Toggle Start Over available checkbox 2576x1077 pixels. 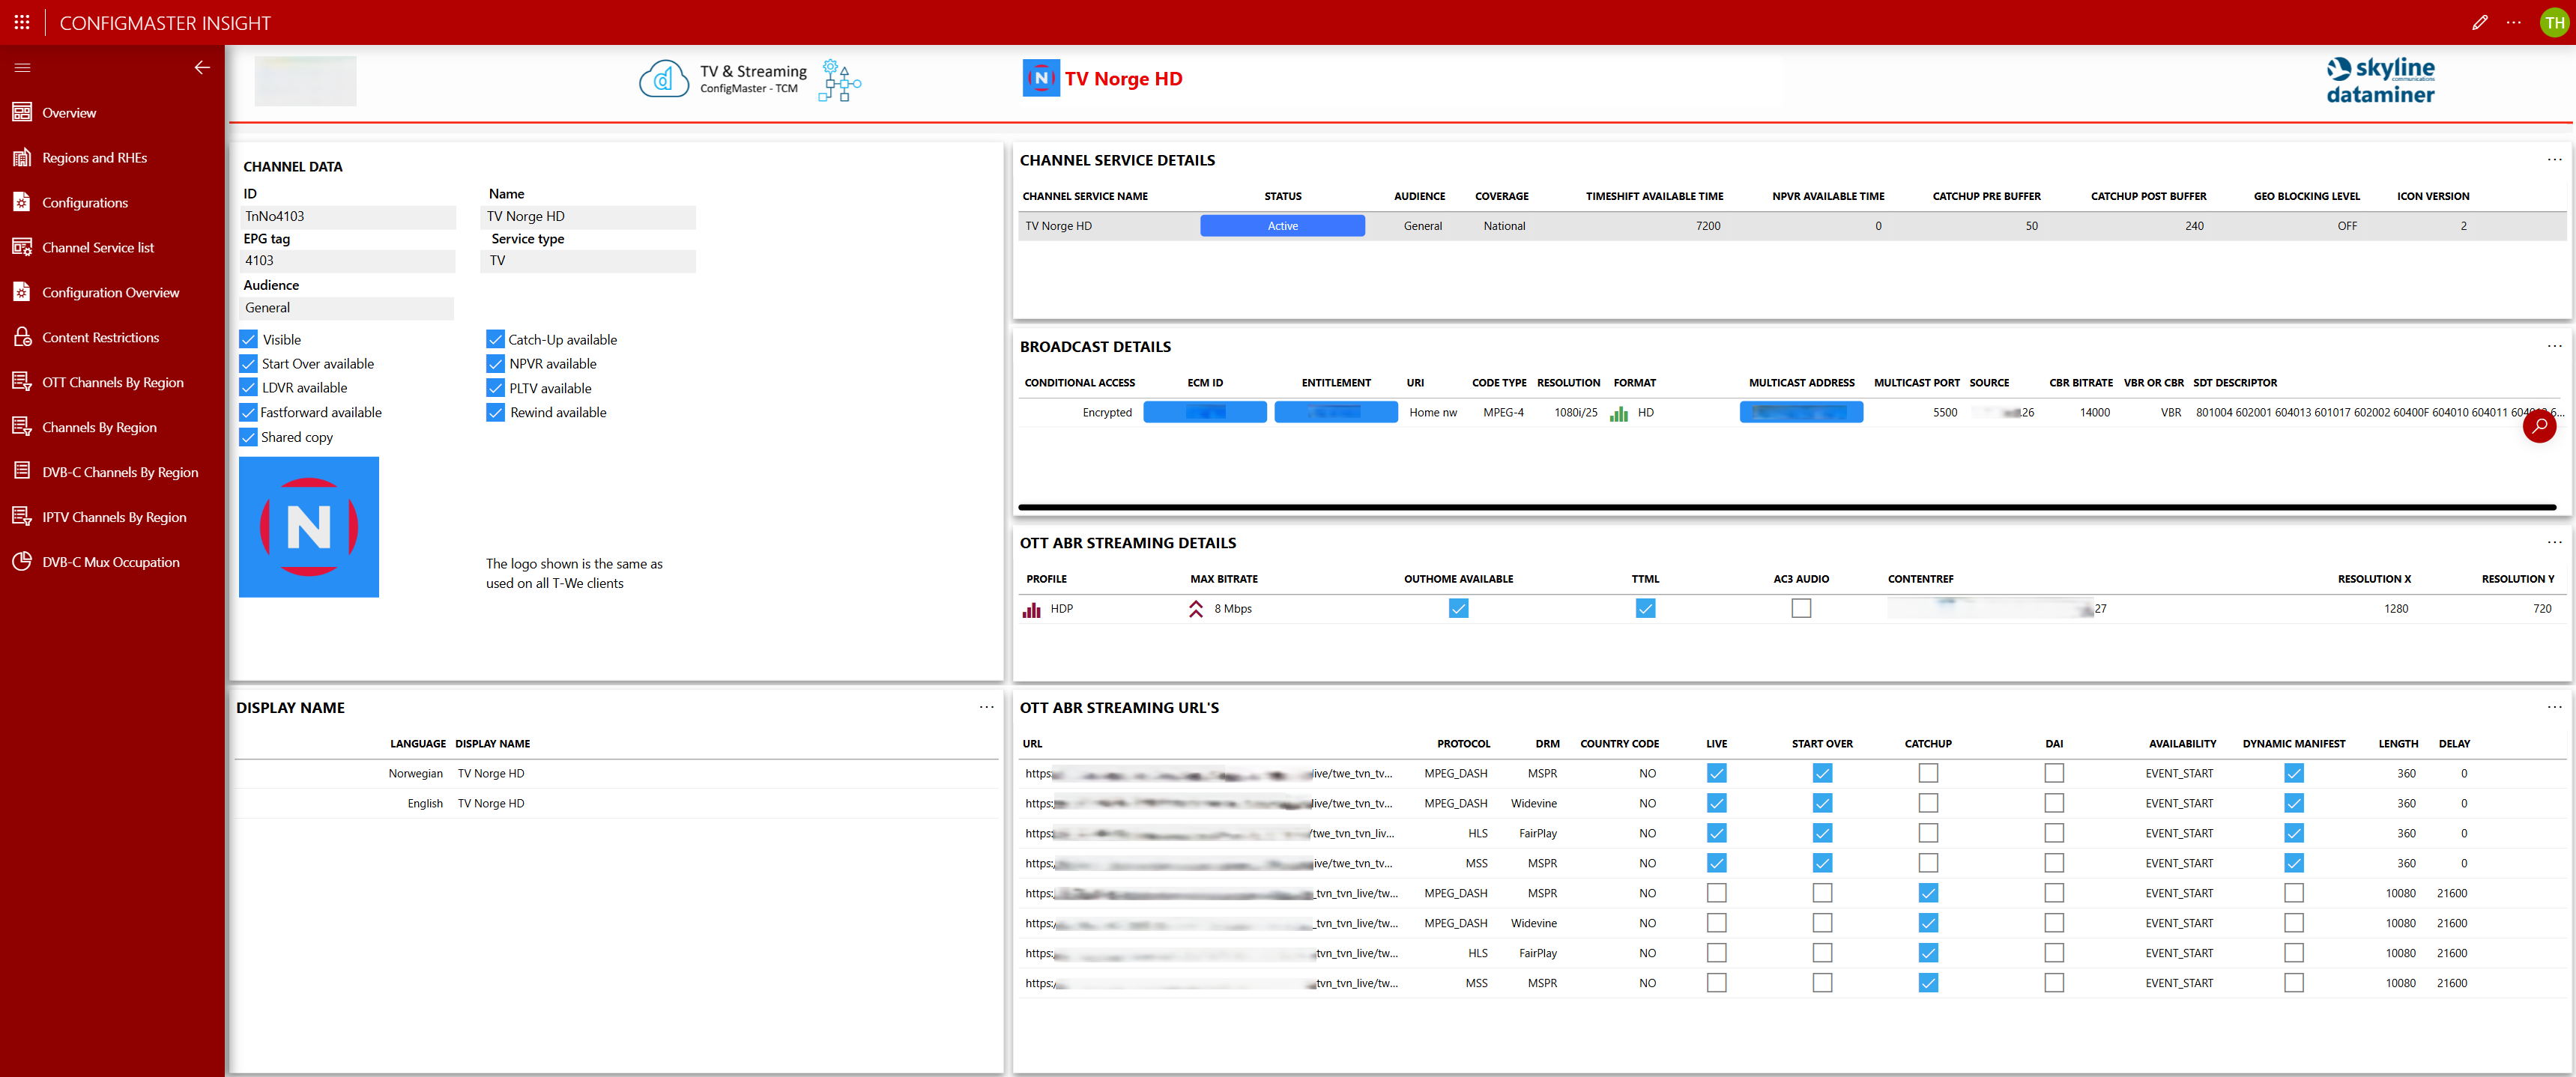[x=249, y=364]
